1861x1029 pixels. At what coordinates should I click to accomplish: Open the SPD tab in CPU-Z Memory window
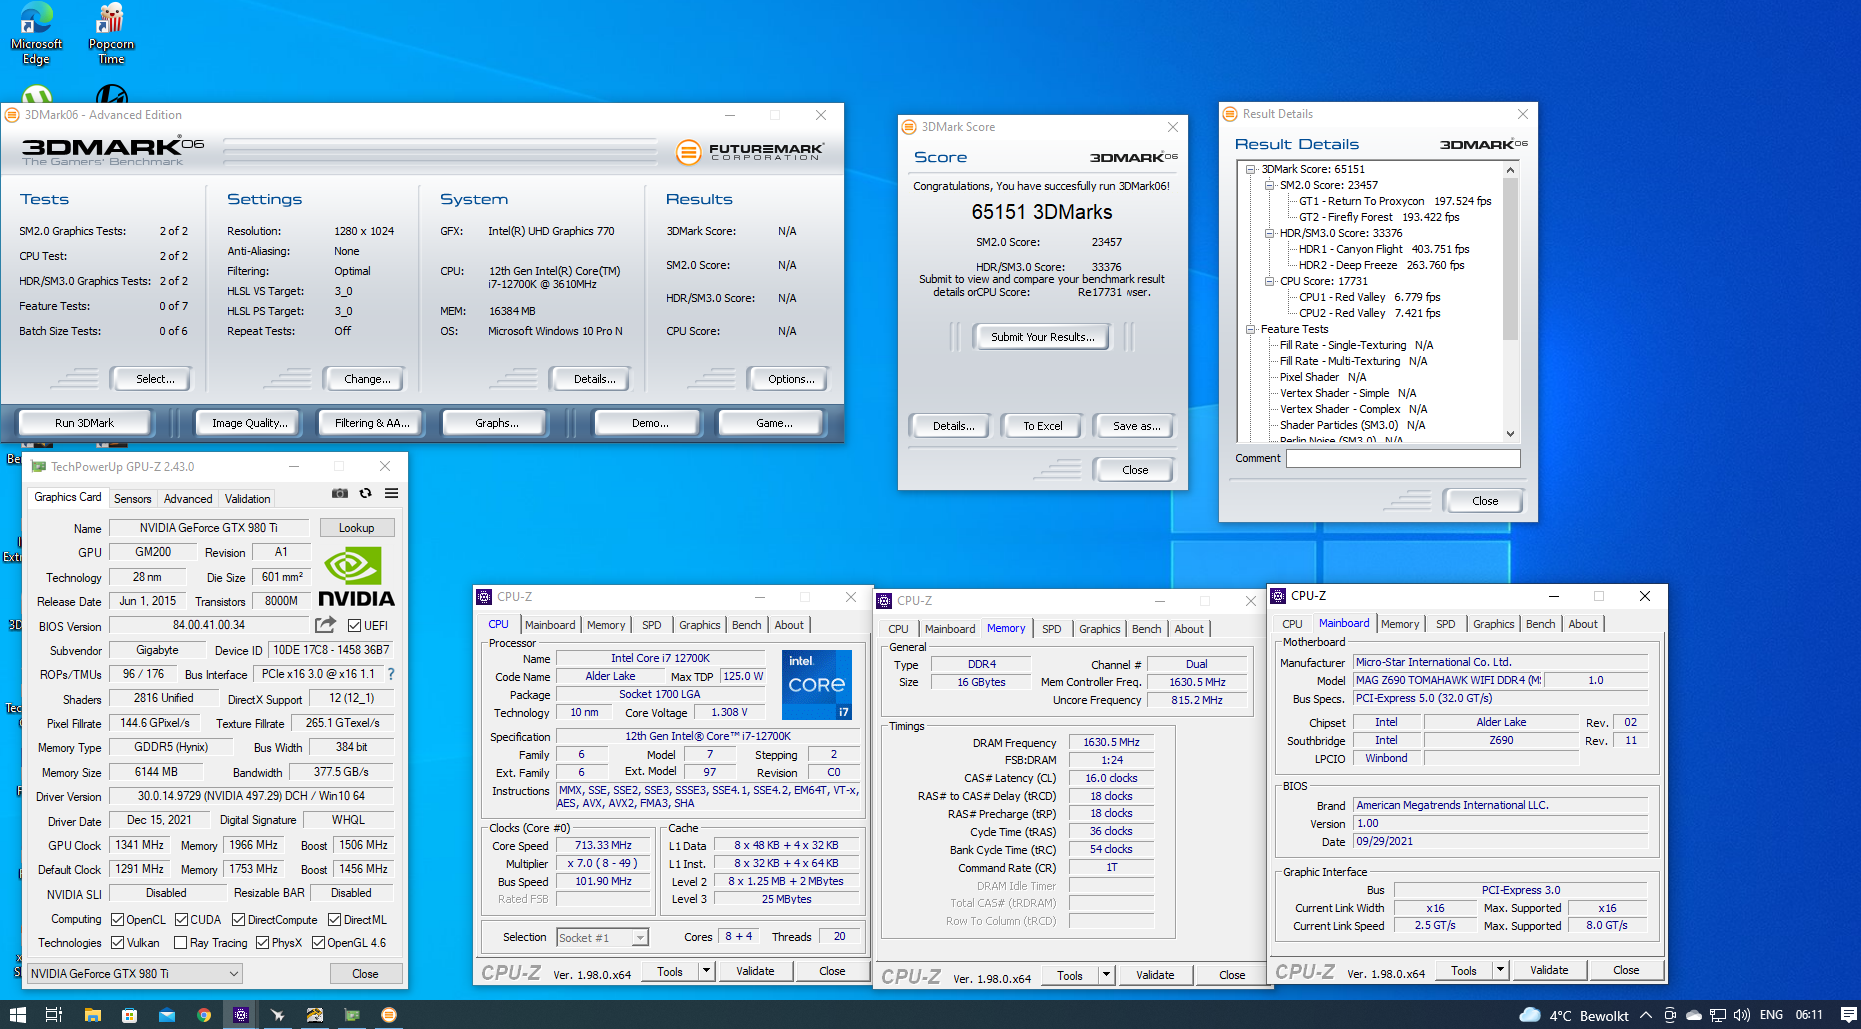coord(1051,629)
